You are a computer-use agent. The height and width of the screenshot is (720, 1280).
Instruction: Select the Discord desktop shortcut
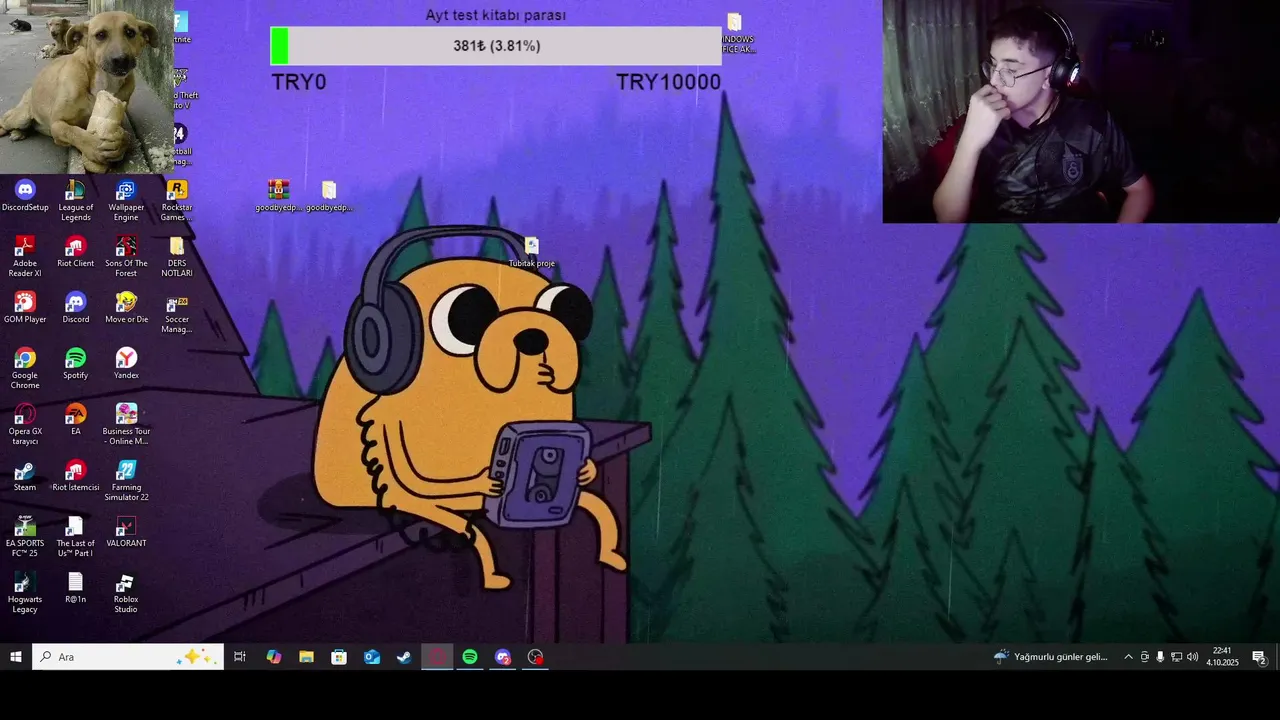[75, 308]
